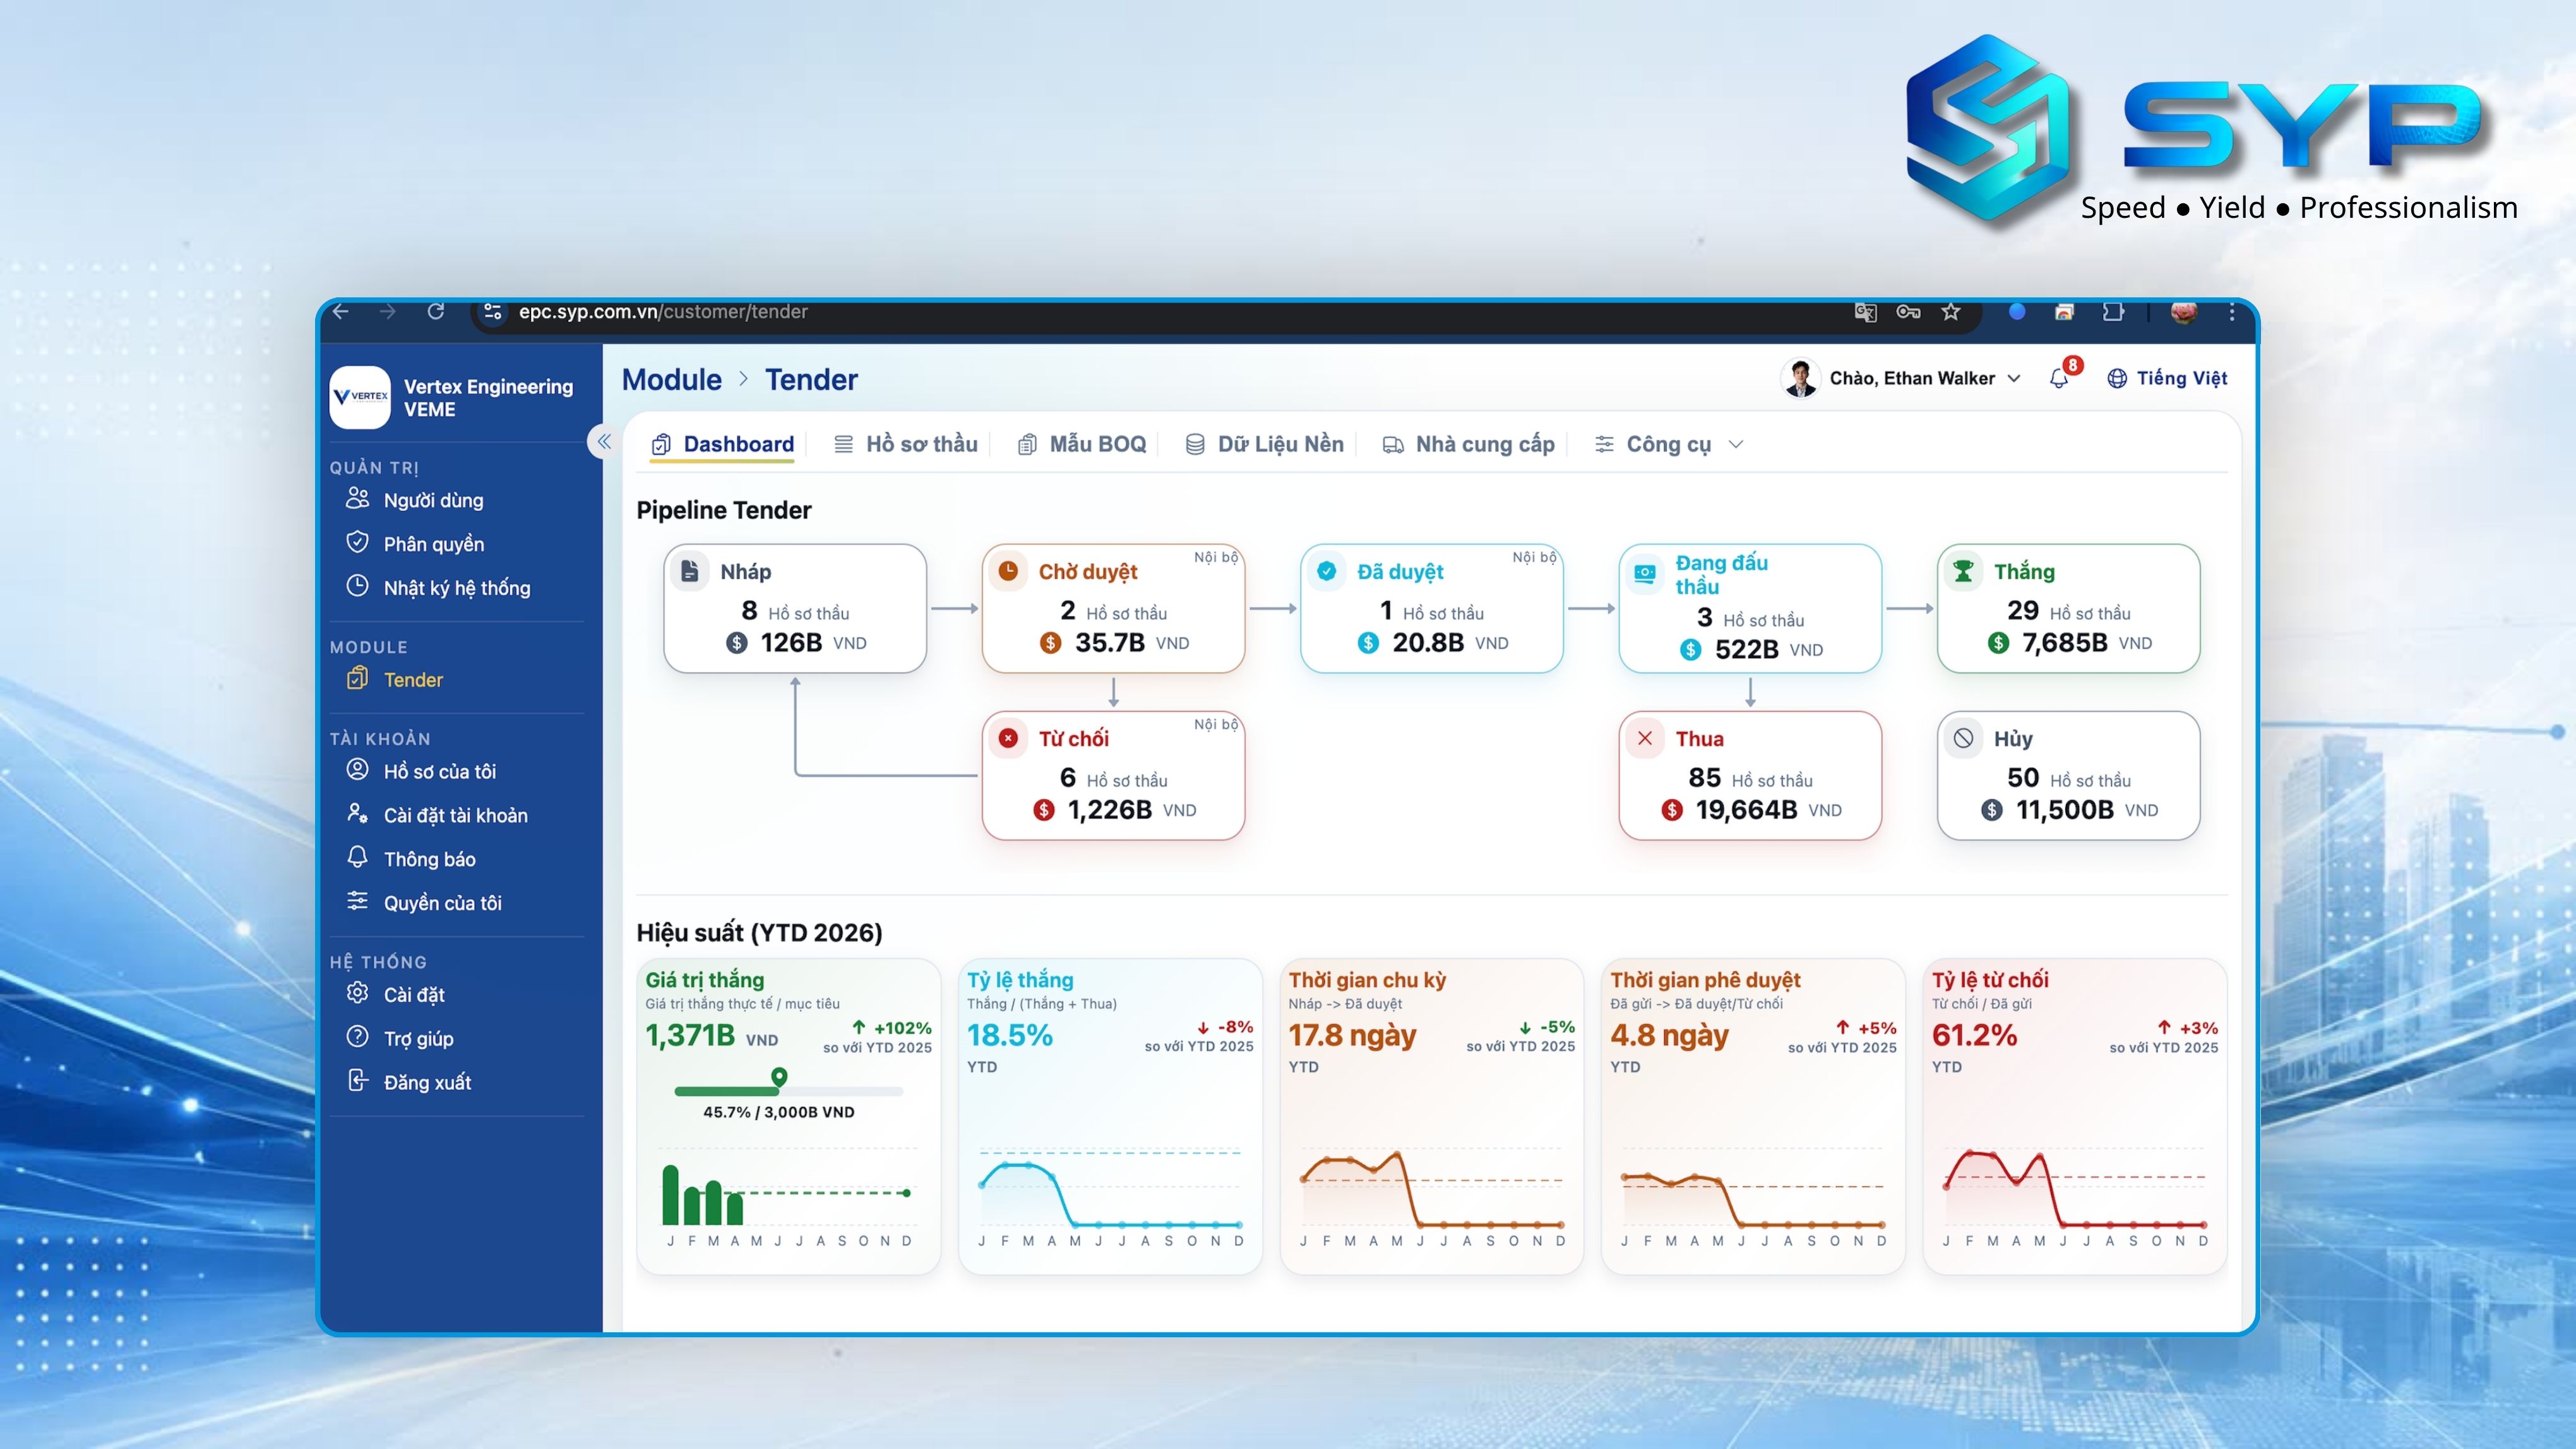Click the Thua cross icon

(1645, 738)
